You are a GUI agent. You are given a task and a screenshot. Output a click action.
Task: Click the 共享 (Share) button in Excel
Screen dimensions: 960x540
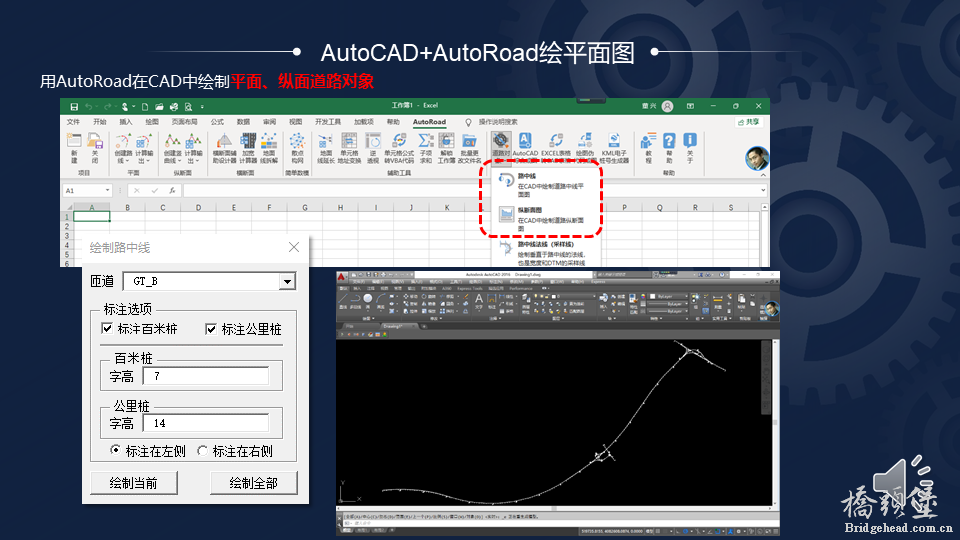[749, 122]
